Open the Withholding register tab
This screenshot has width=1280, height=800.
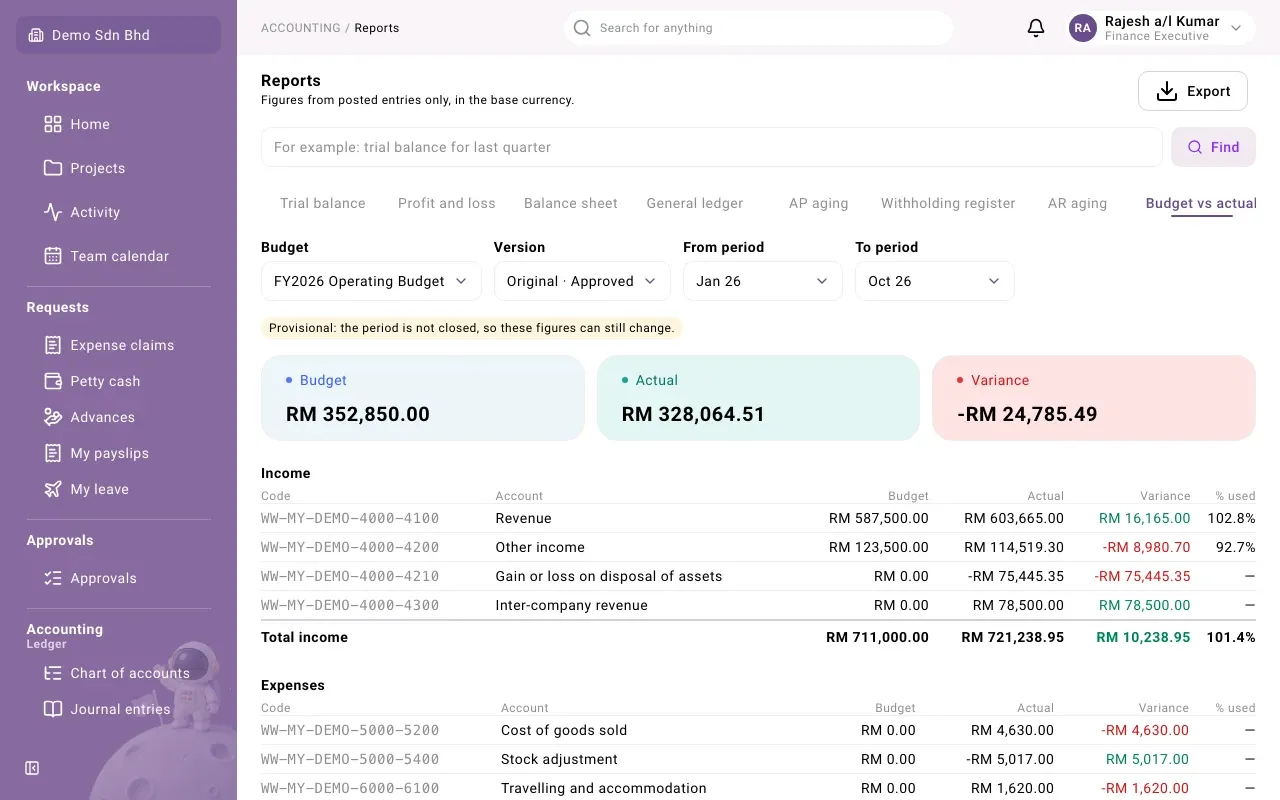tap(948, 203)
